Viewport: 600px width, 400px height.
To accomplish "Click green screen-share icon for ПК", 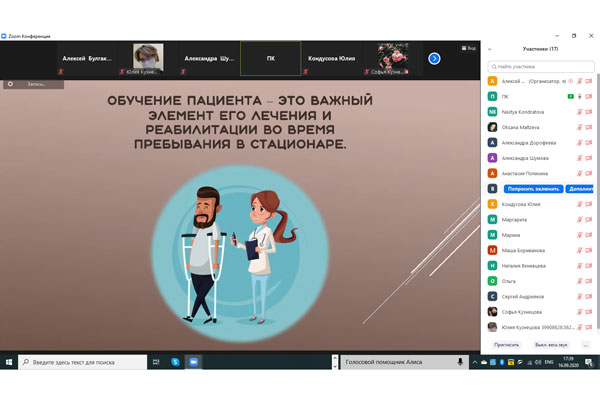I will 571,96.
